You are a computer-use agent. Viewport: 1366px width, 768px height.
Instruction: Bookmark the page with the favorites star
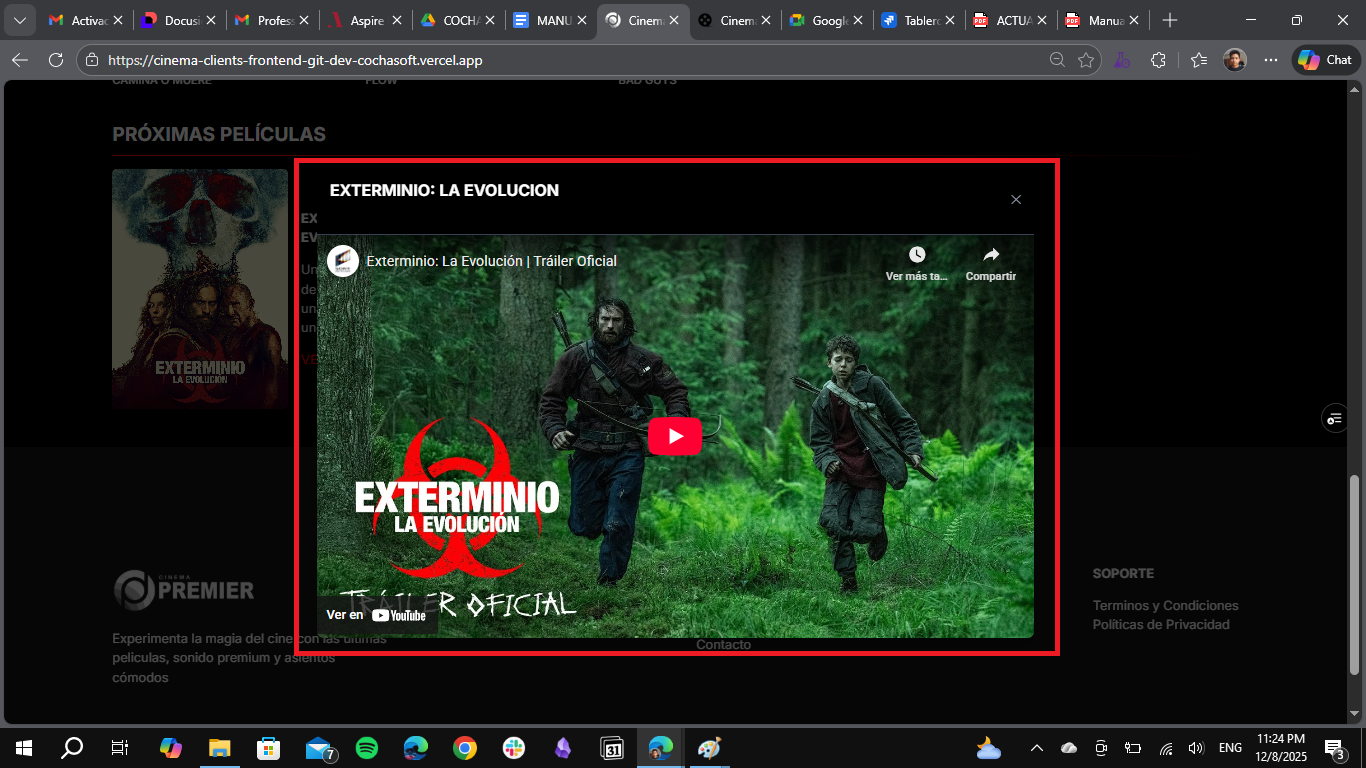tap(1086, 59)
